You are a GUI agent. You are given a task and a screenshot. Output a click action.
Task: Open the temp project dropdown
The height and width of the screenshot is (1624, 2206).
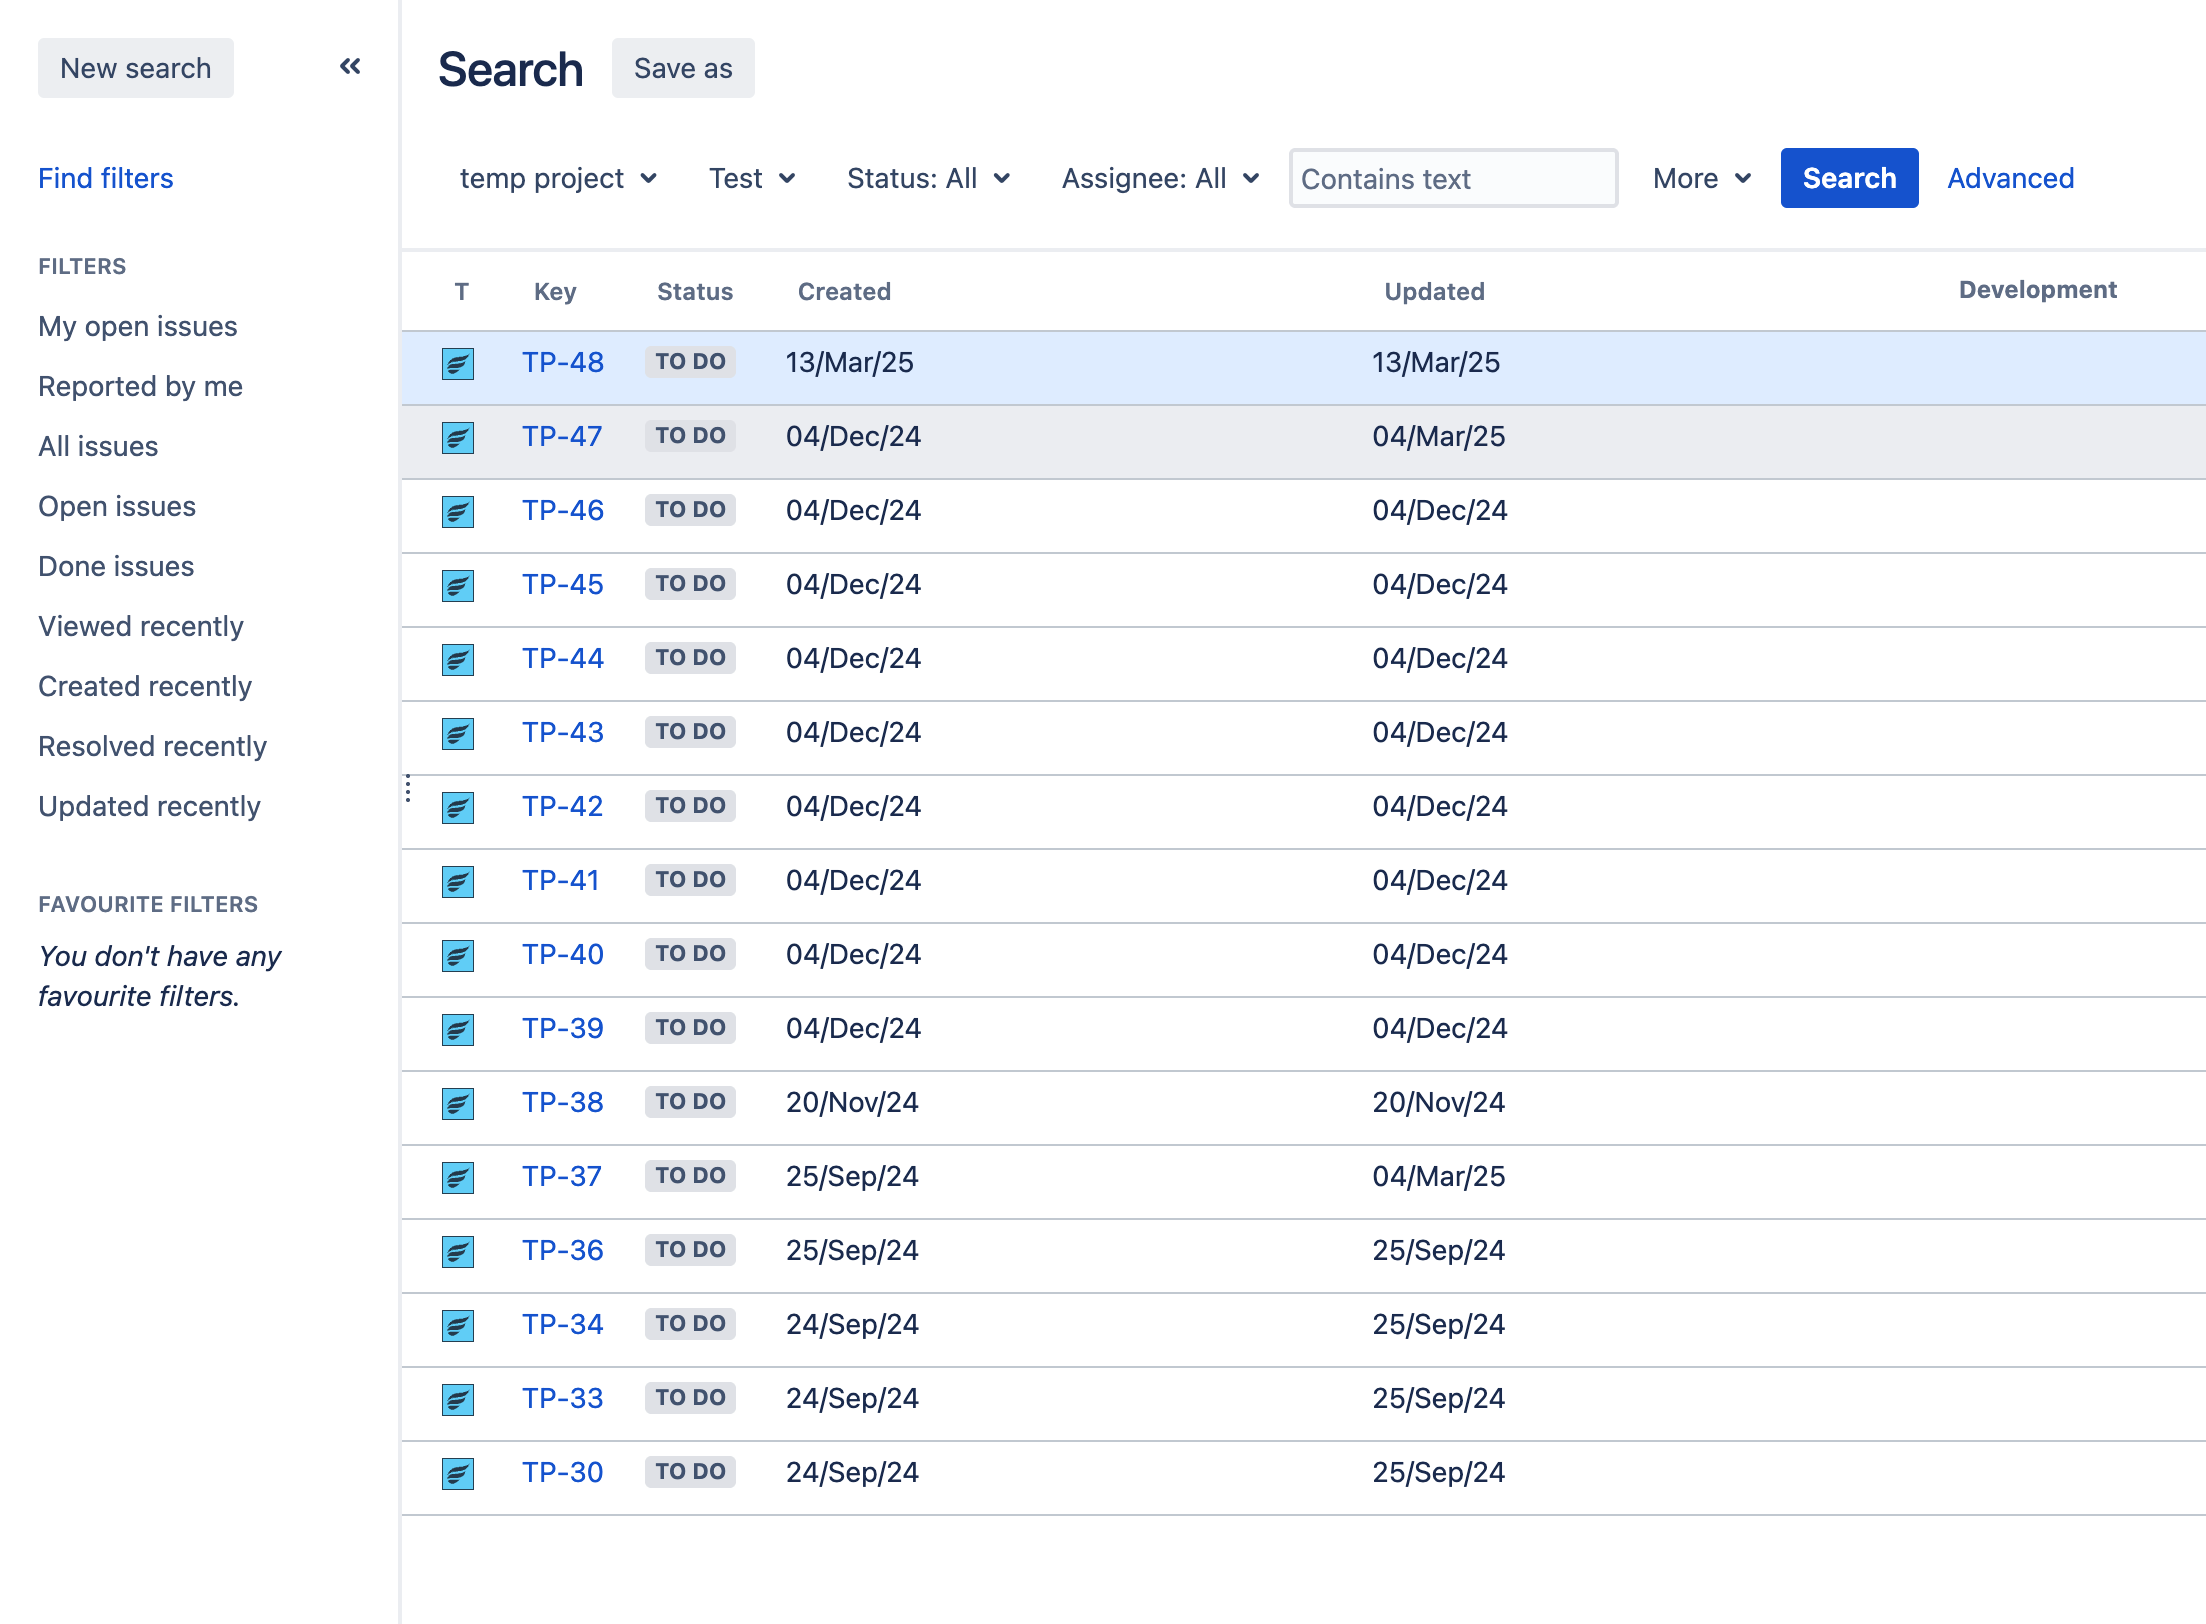(x=558, y=178)
